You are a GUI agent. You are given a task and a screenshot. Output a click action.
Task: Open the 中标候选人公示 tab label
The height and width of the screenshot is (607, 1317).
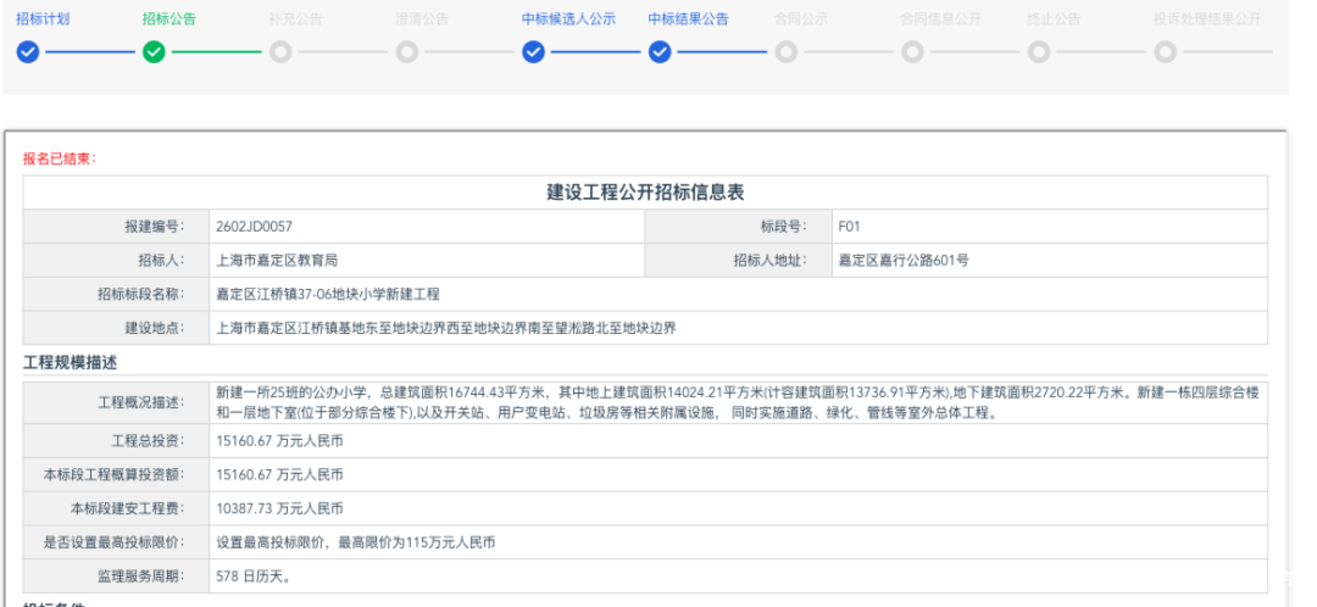[568, 19]
